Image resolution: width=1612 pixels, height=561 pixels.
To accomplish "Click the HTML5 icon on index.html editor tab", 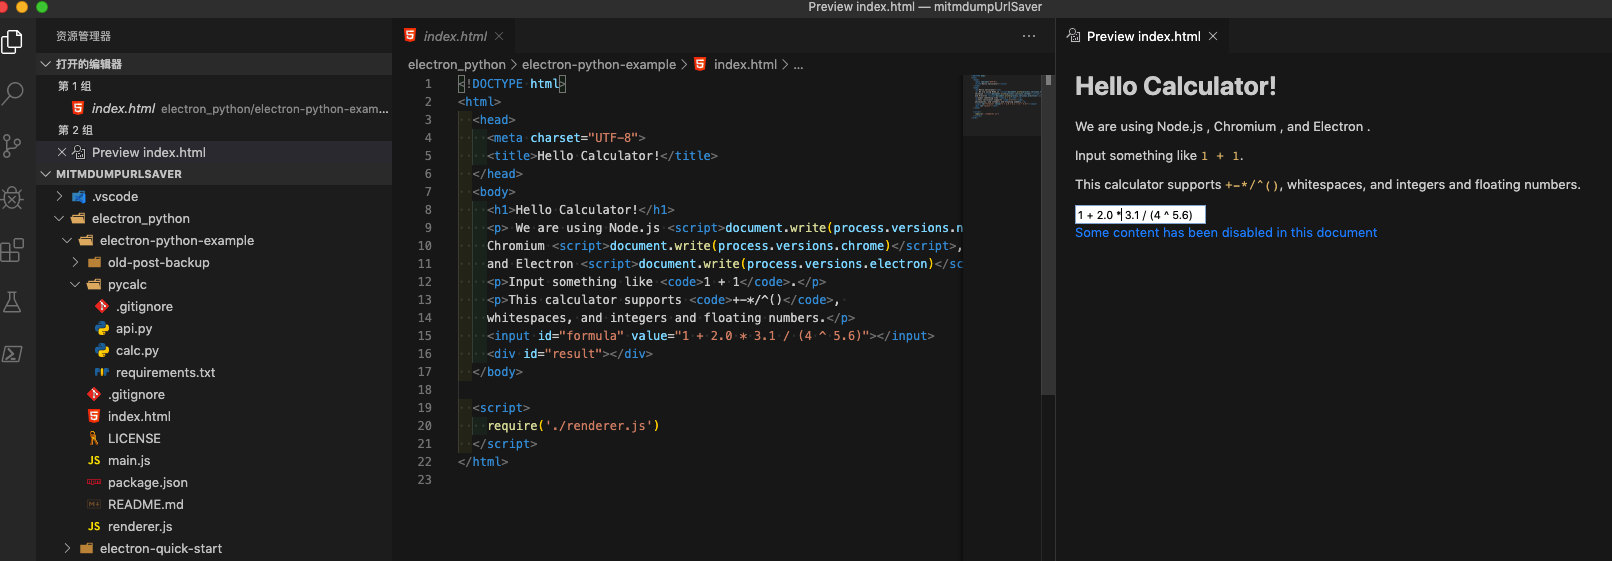I will (x=410, y=35).
